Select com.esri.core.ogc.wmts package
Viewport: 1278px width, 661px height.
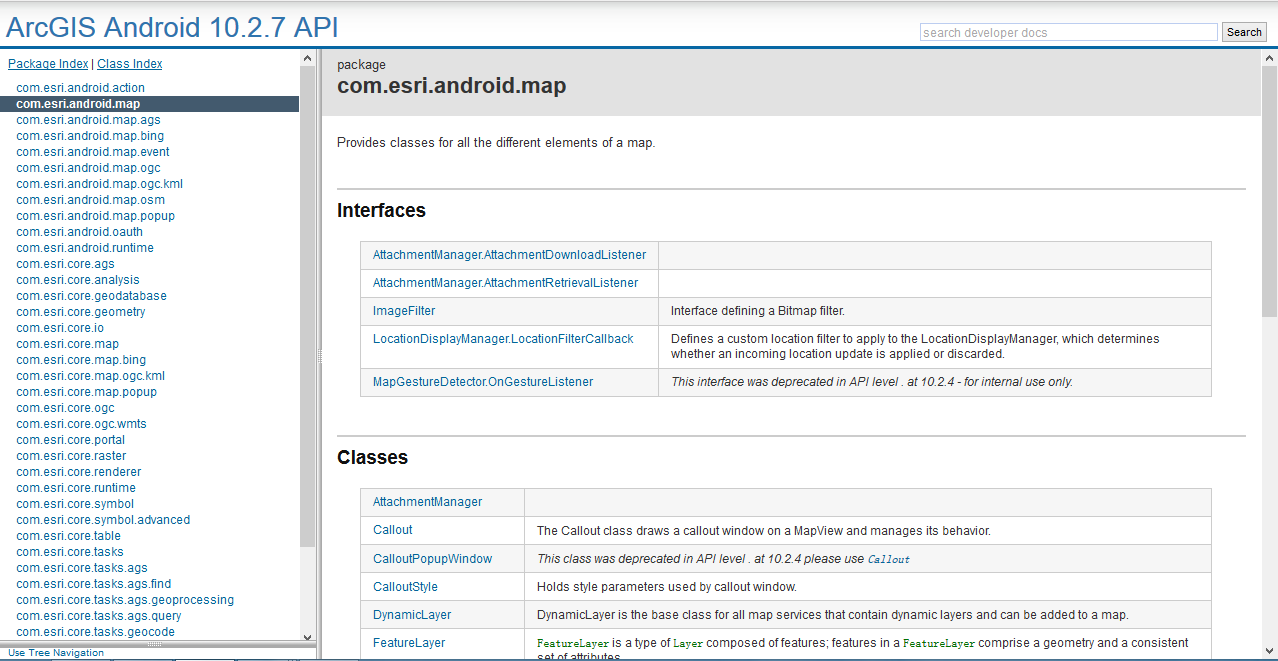(x=81, y=424)
